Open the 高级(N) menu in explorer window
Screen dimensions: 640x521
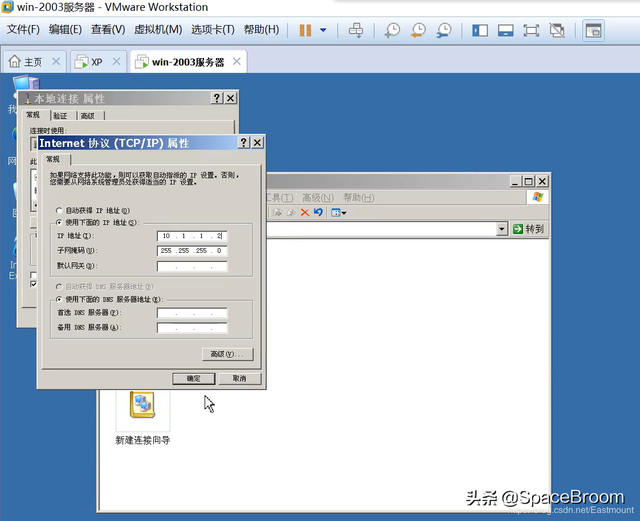(318, 198)
